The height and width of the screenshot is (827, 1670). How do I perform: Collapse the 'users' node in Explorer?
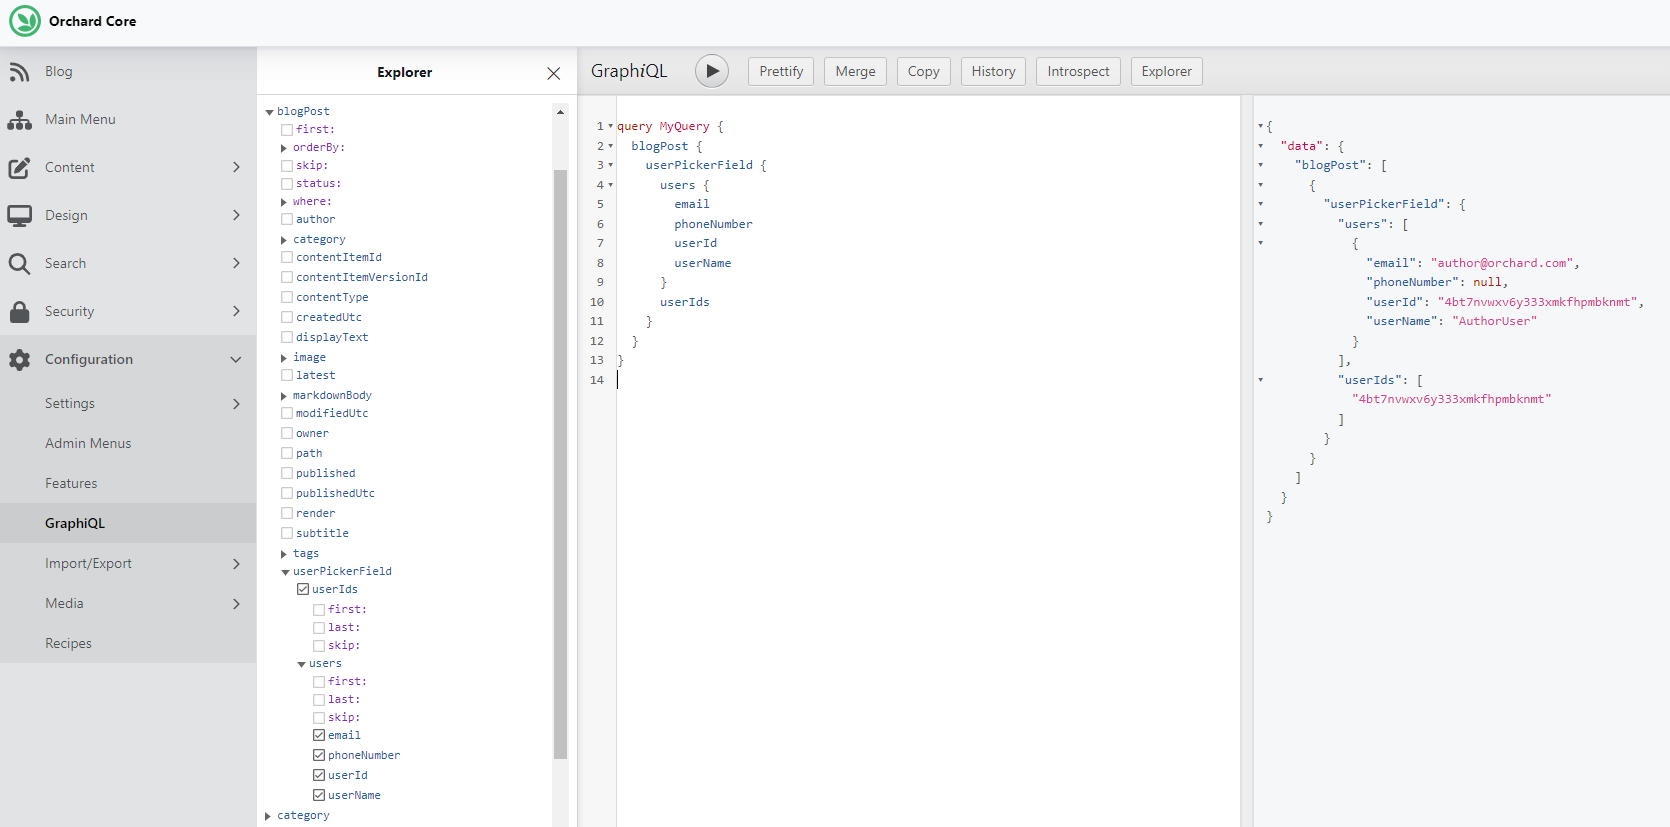(x=301, y=664)
